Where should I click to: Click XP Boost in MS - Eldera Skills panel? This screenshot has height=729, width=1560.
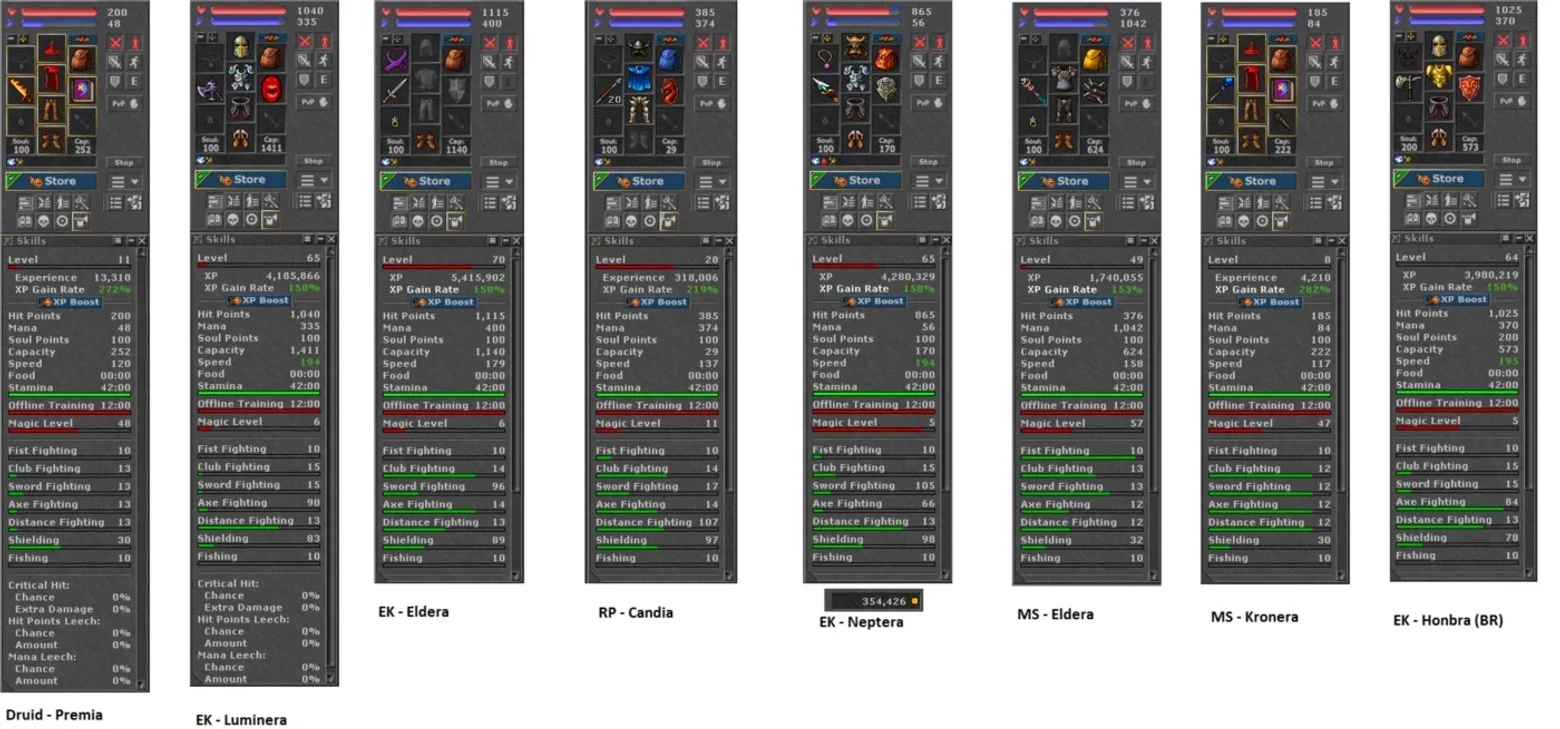tap(1081, 302)
